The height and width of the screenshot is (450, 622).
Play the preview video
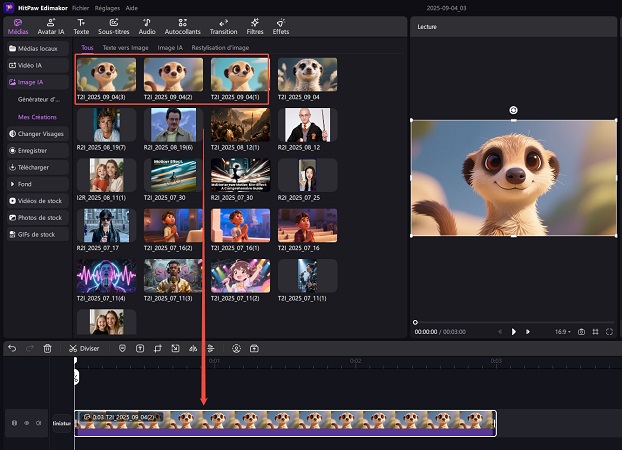click(514, 332)
